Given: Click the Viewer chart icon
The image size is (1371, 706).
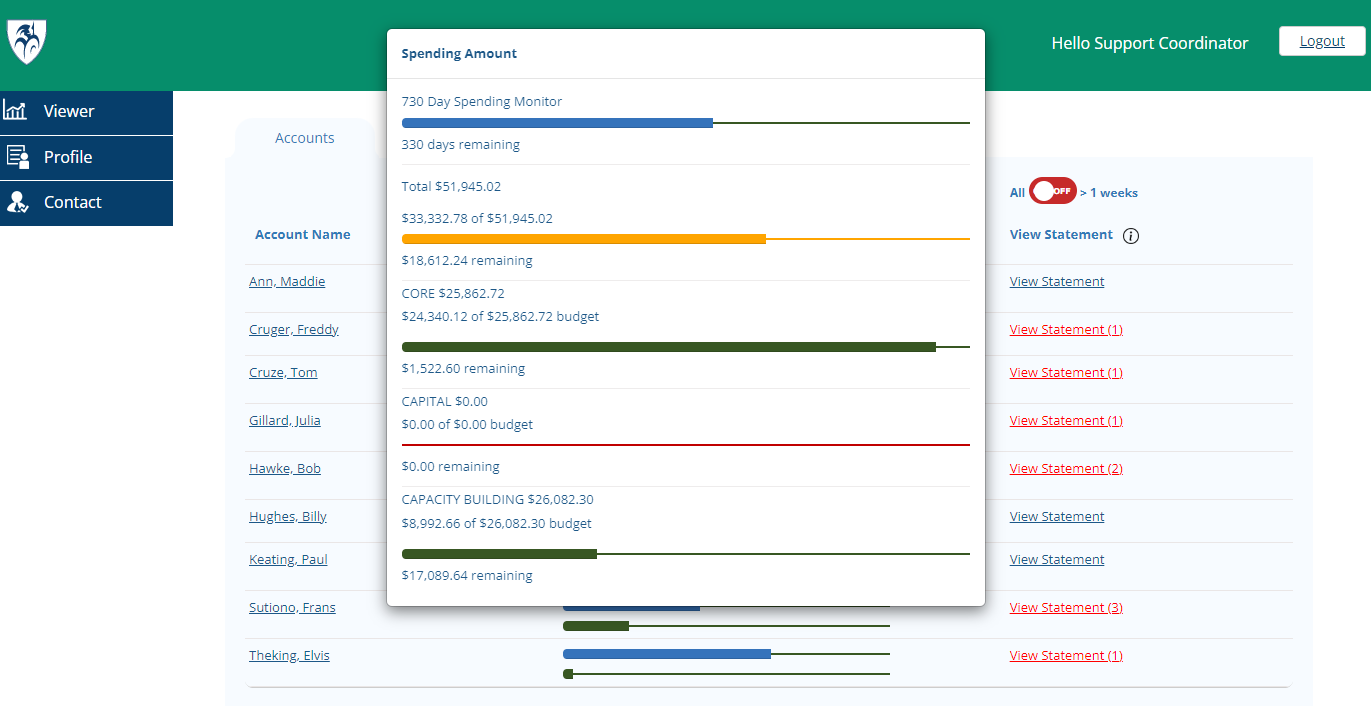Looking at the screenshot, I should tap(16, 111).
